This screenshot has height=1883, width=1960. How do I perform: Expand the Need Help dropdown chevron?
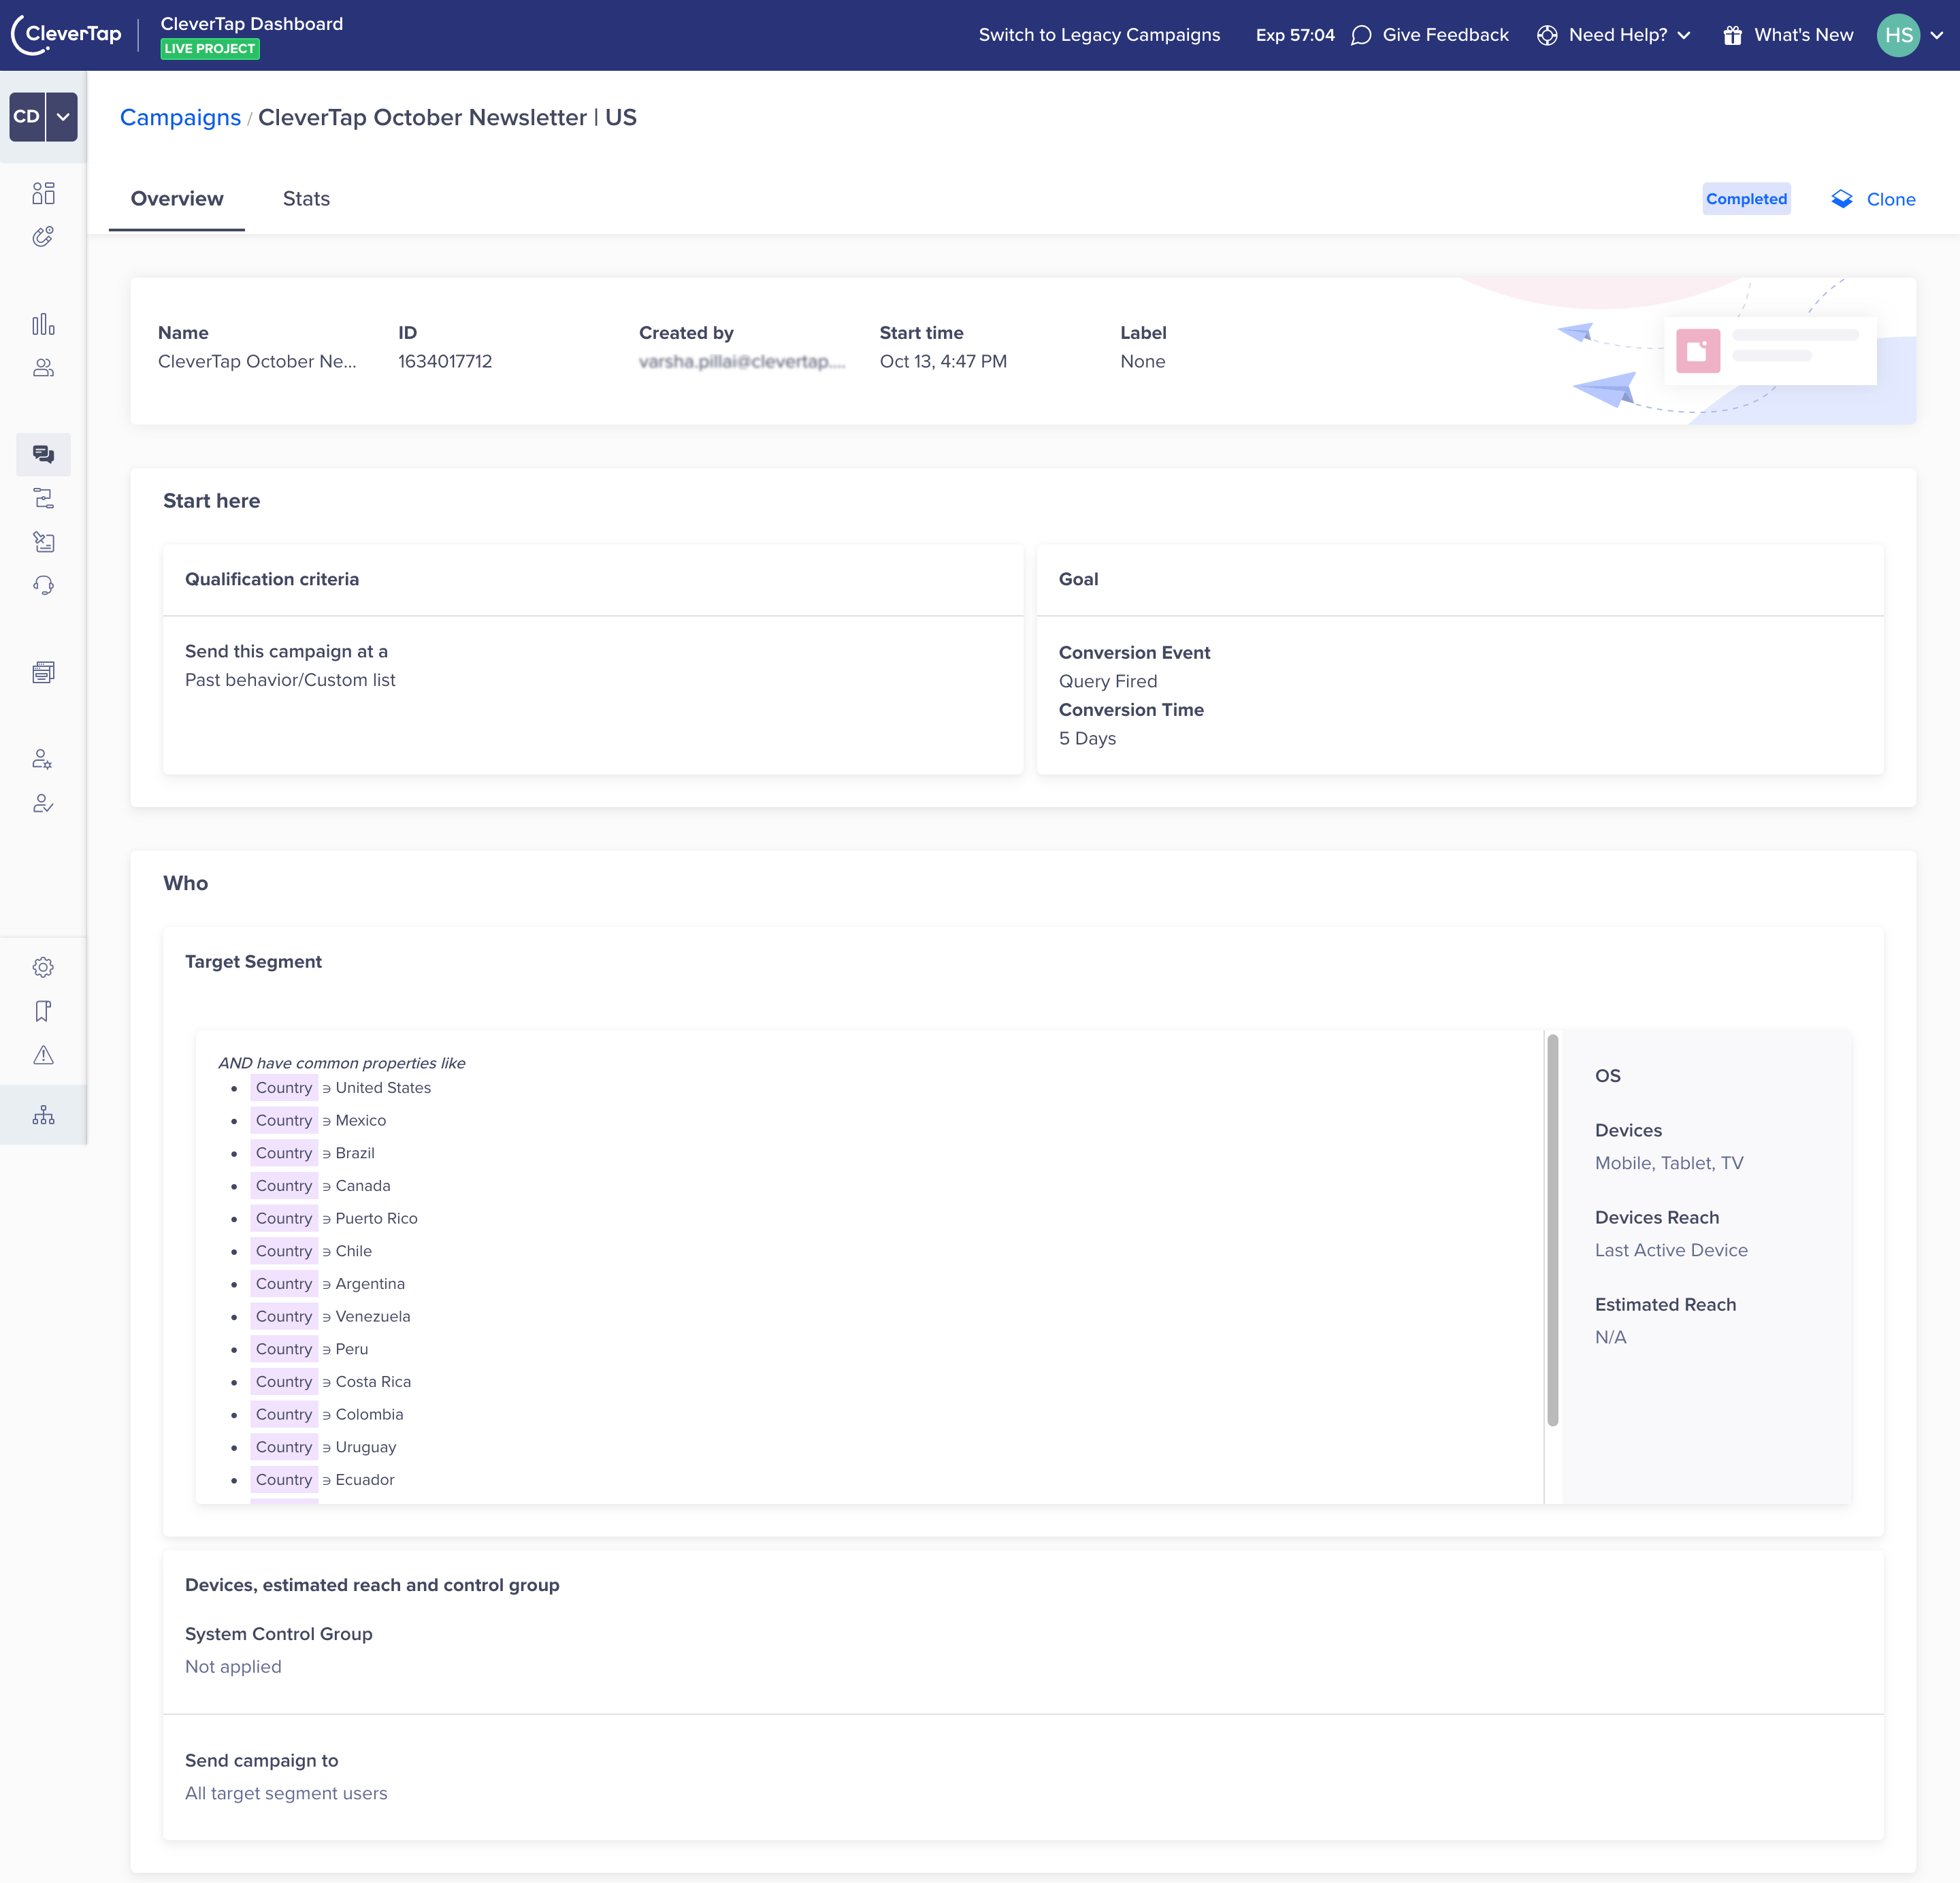click(1684, 35)
